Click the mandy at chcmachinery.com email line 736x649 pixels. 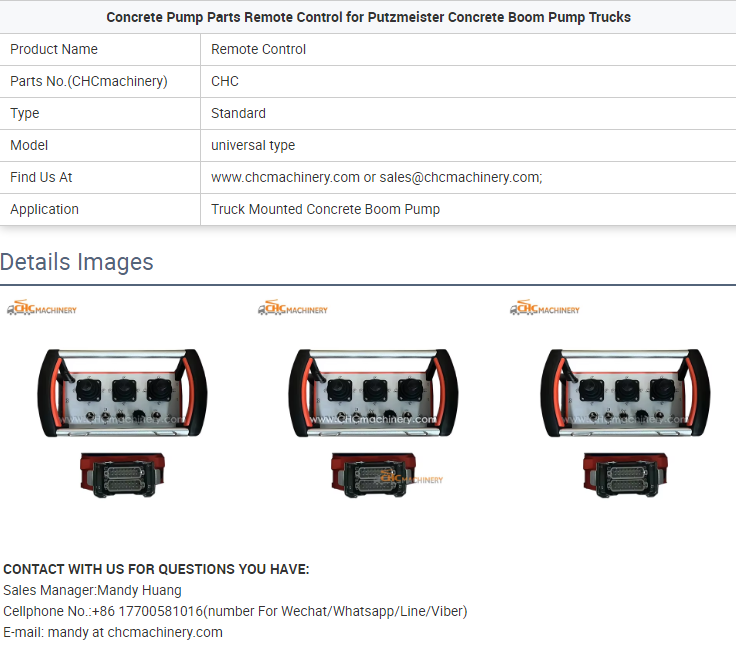pyautogui.click(x=113, y=632)
